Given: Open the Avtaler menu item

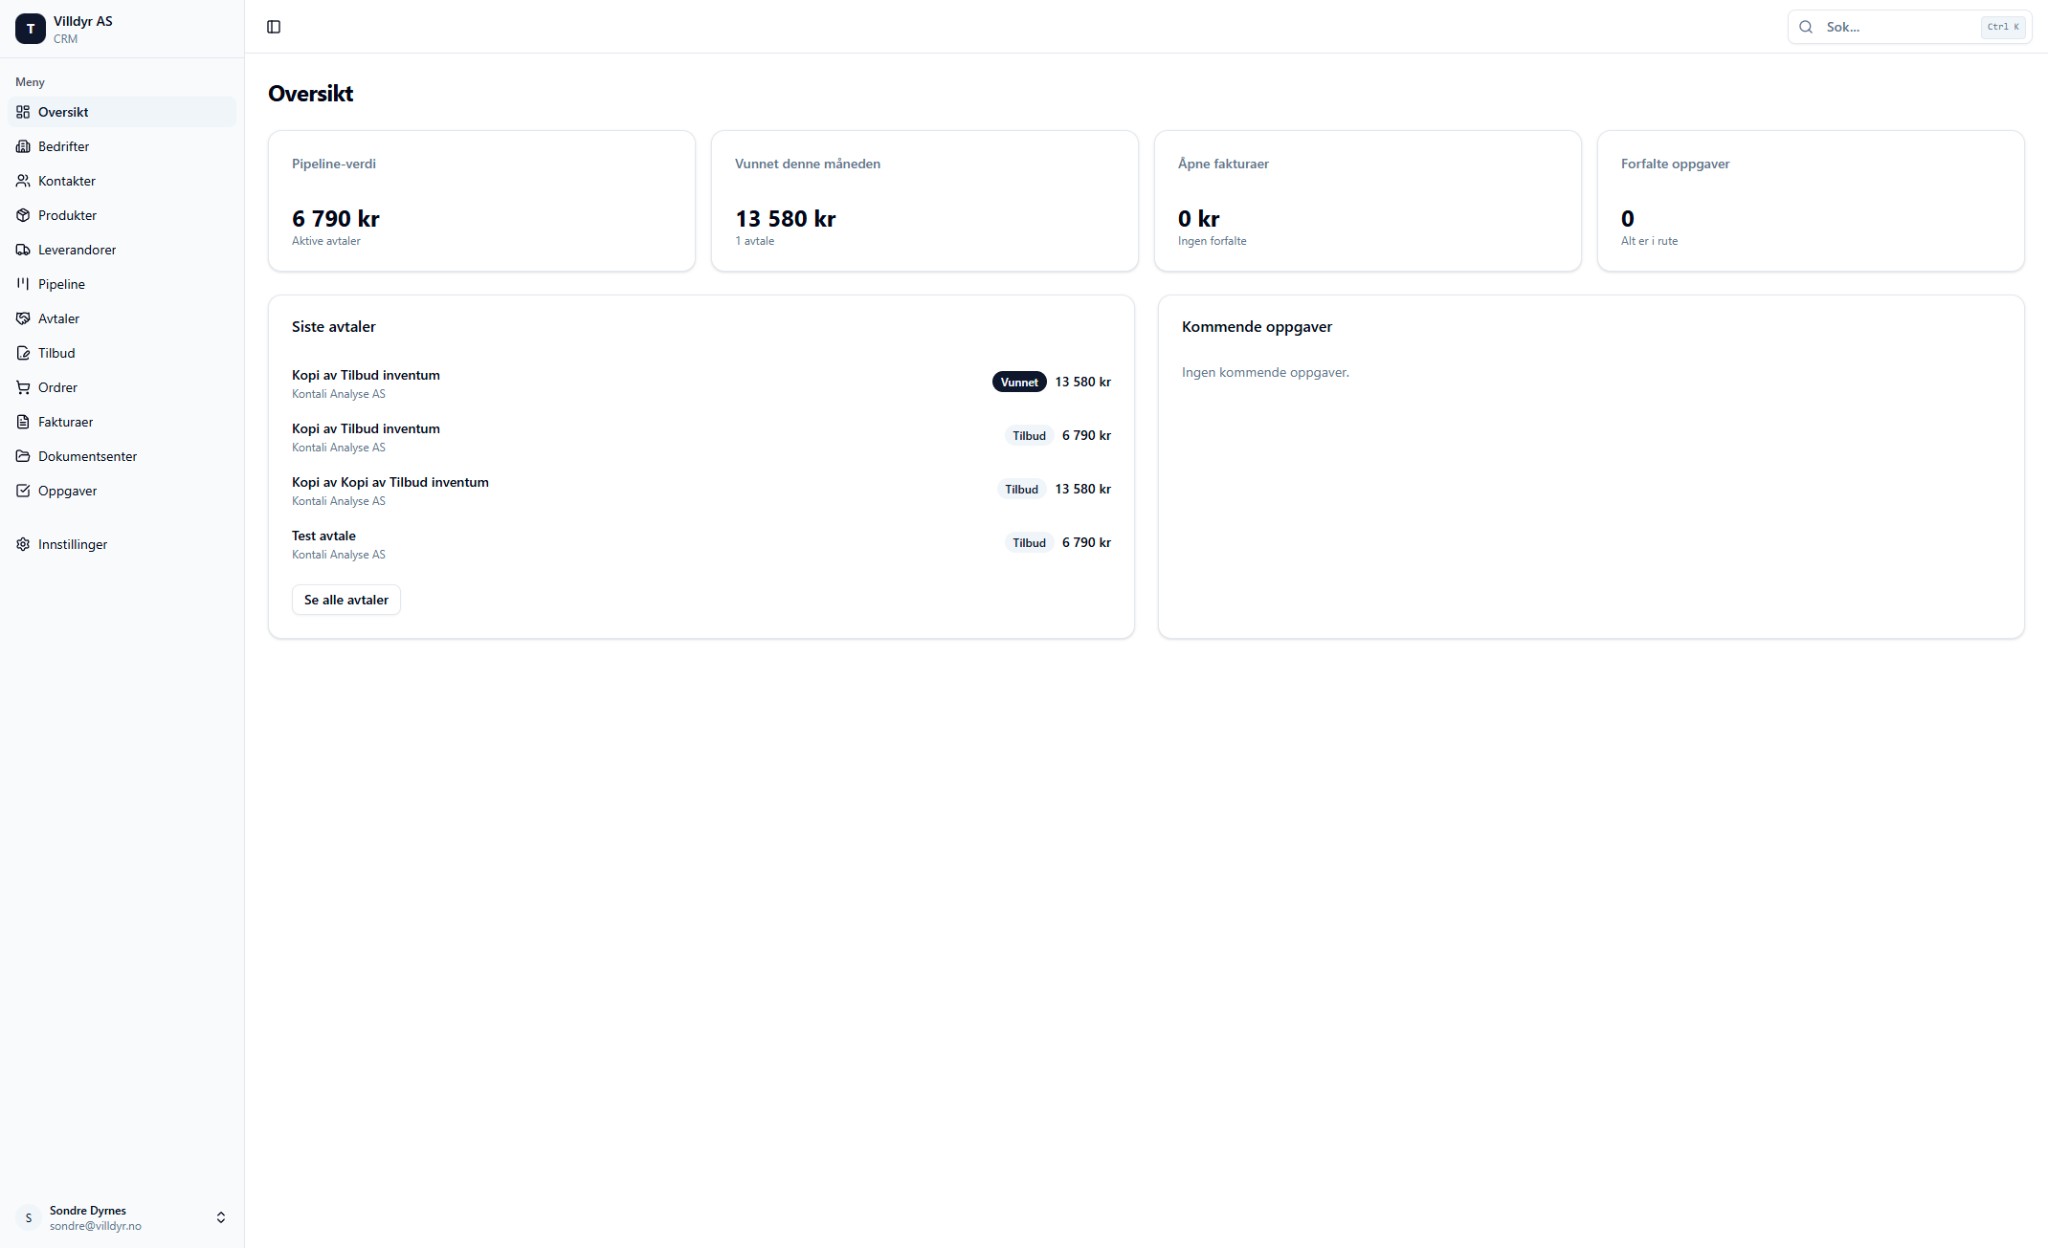Looking at the screenshot, I should pyautogui.click(x=58, y=318).
